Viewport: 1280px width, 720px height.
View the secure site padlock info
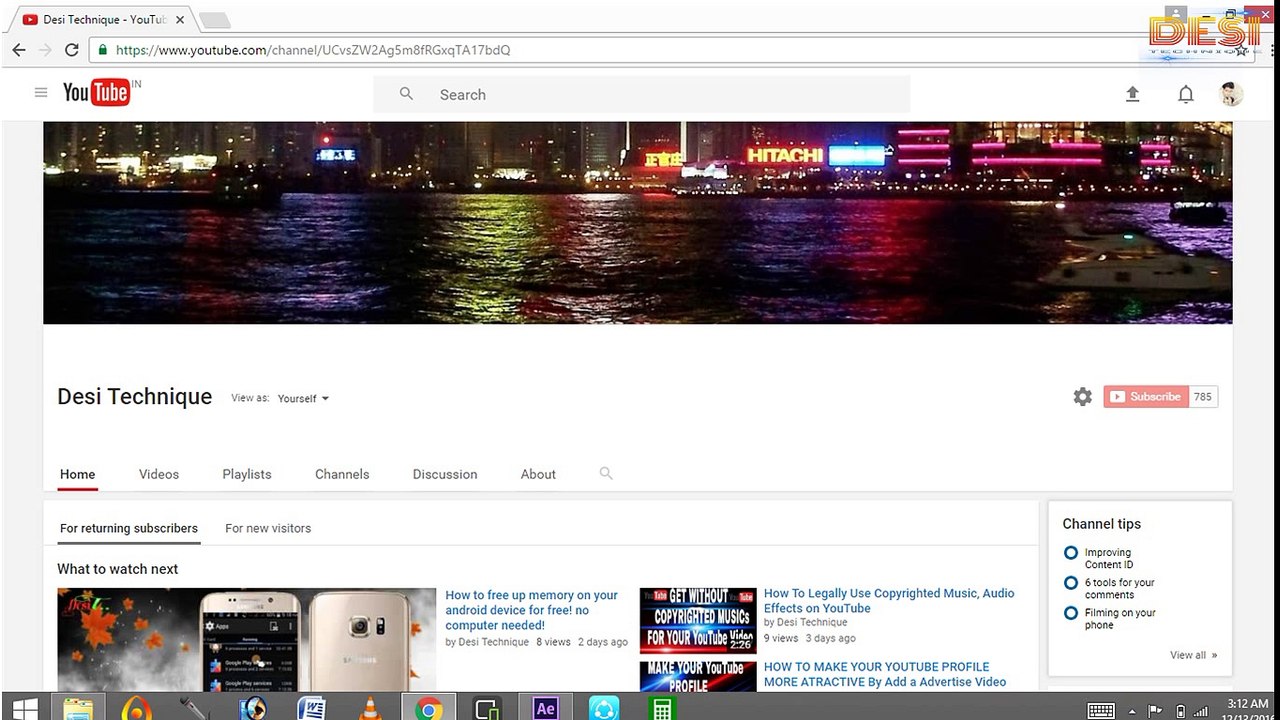(x=102, y=50)
